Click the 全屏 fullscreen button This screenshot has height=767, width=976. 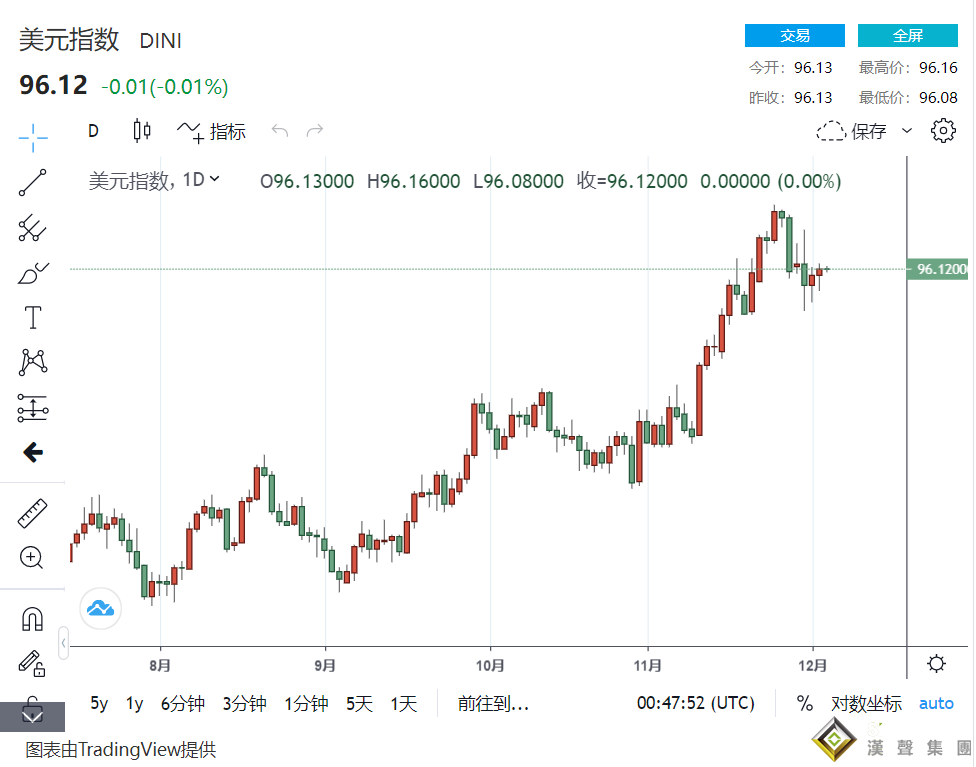click(x=907, y=36)
